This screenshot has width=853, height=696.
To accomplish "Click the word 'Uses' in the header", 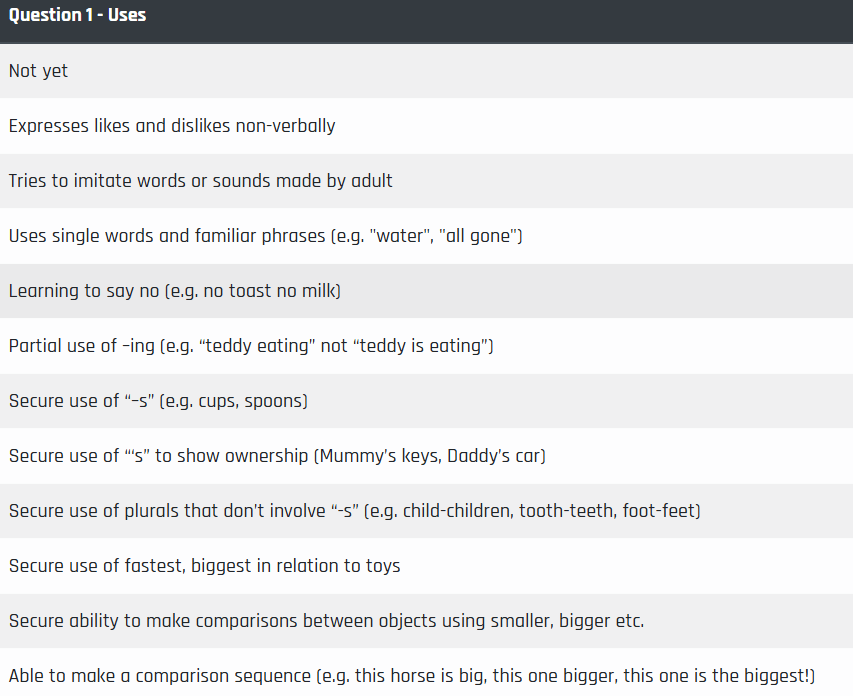I will click(127, 15).
